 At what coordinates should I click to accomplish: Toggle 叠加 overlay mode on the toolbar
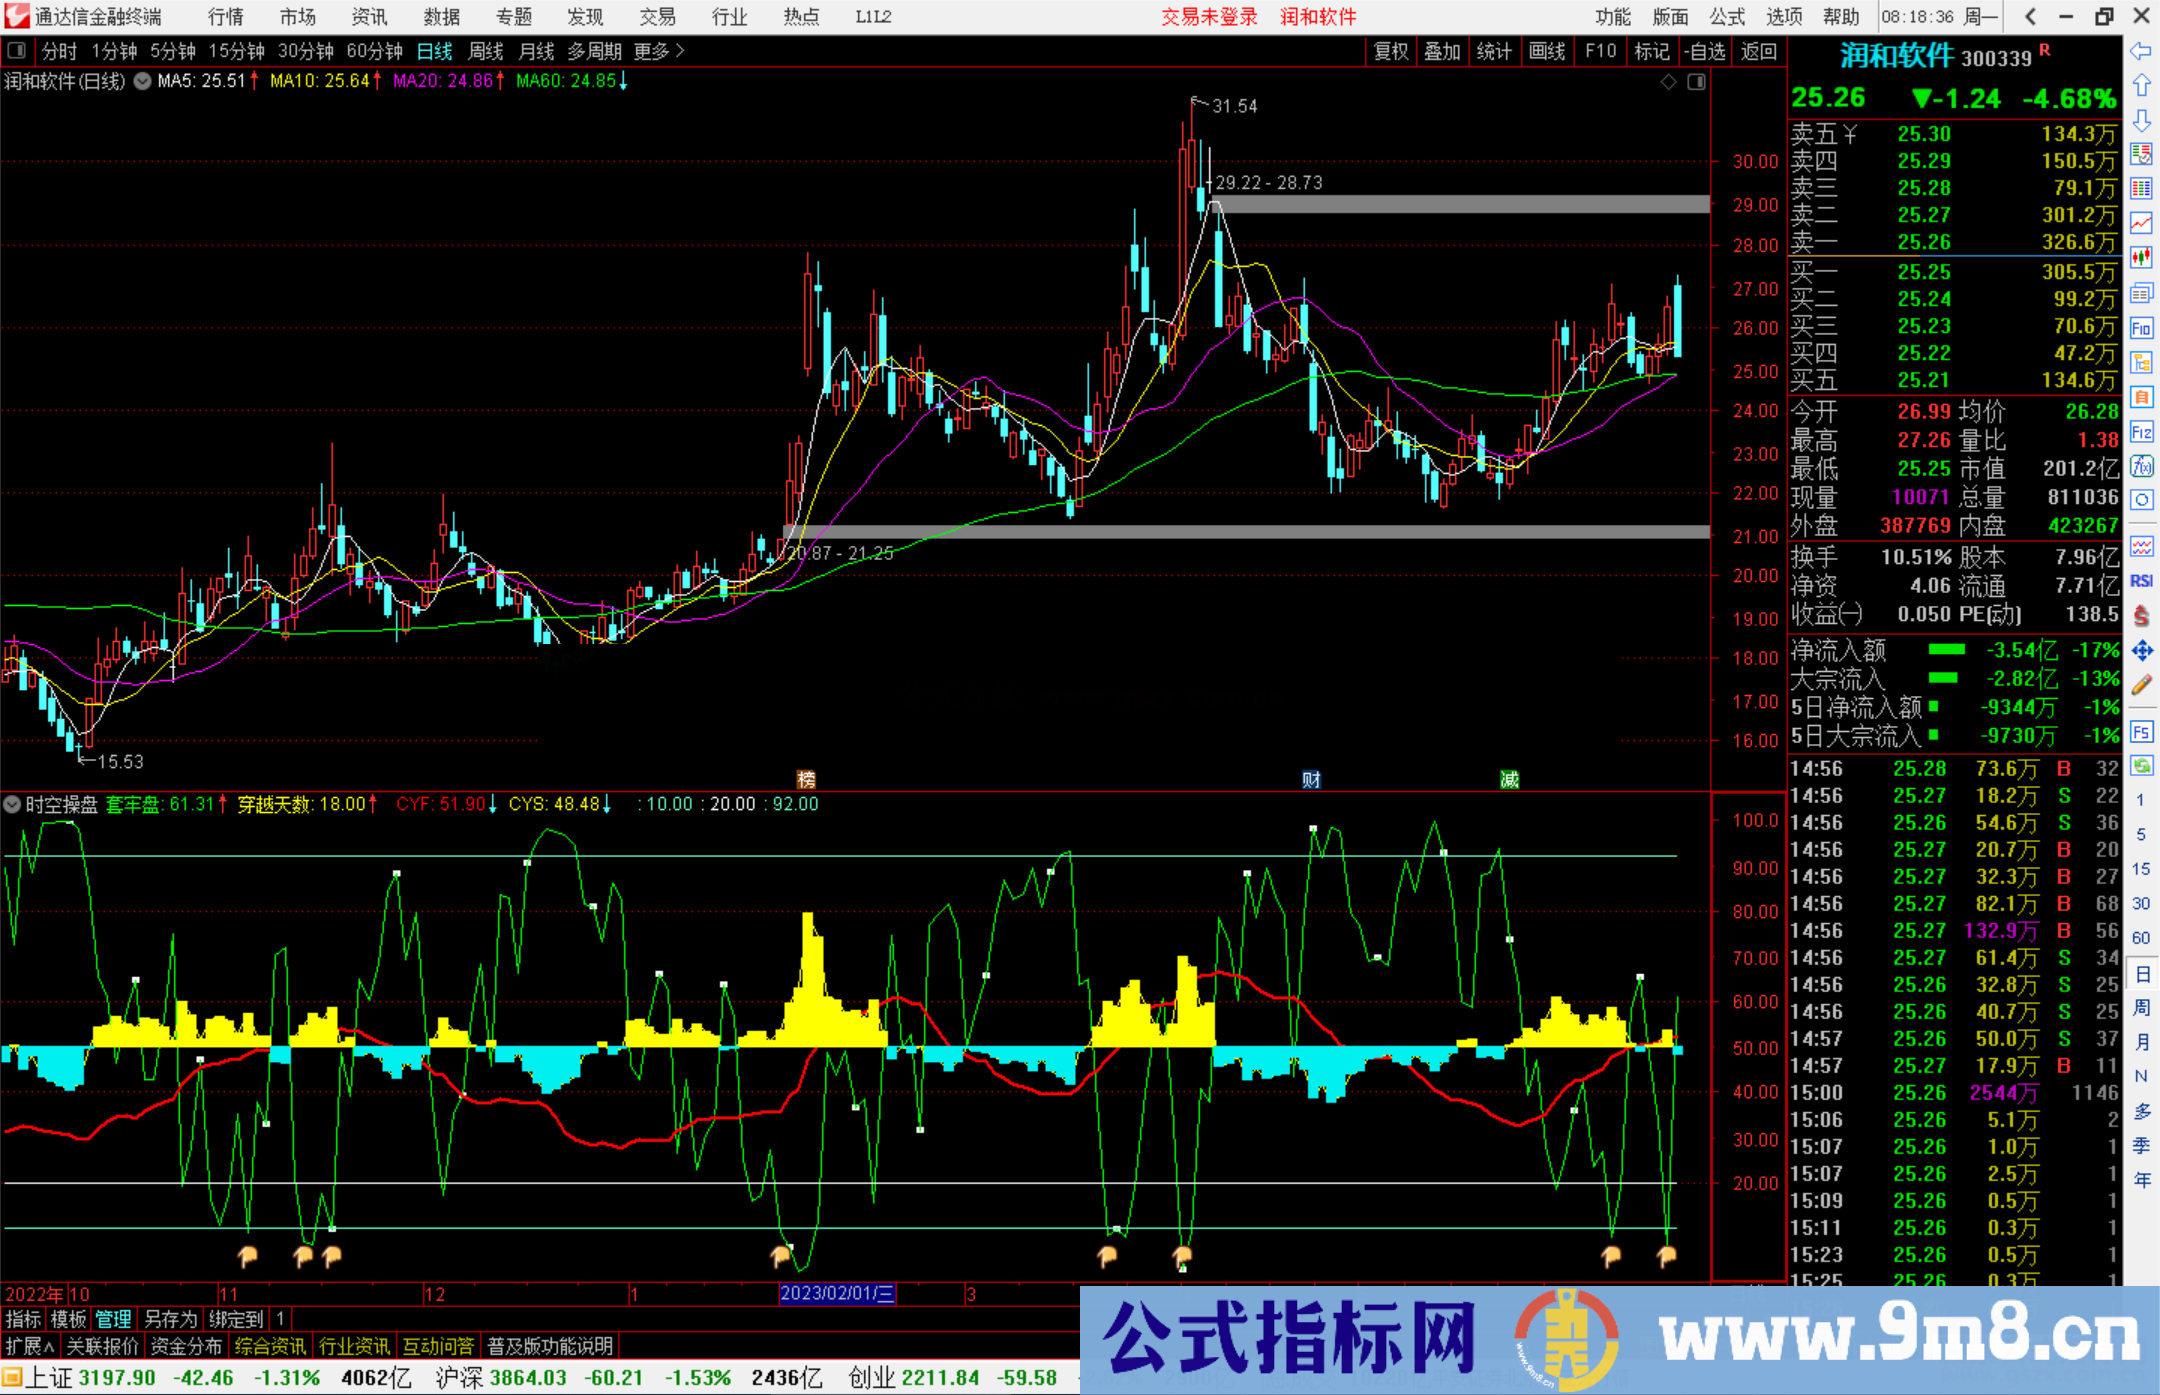point(1442,51)
